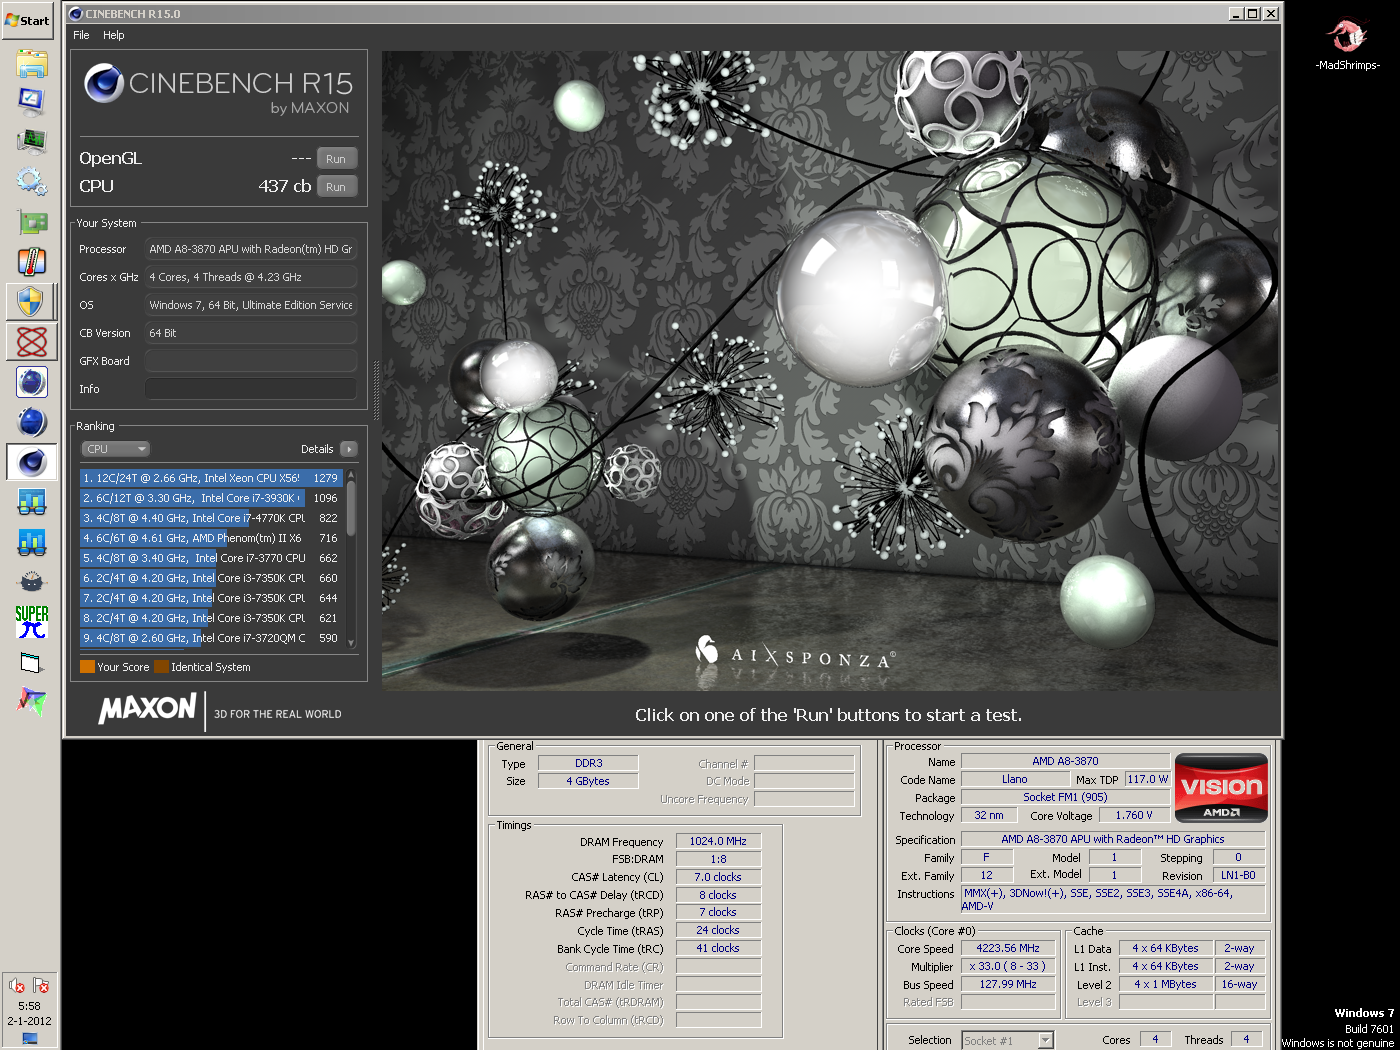The height and width of the screenshot is (1050, 1400).
Task: Open the unboxed blue sphere Cinebench icon
Action: (x=31, y=422)
